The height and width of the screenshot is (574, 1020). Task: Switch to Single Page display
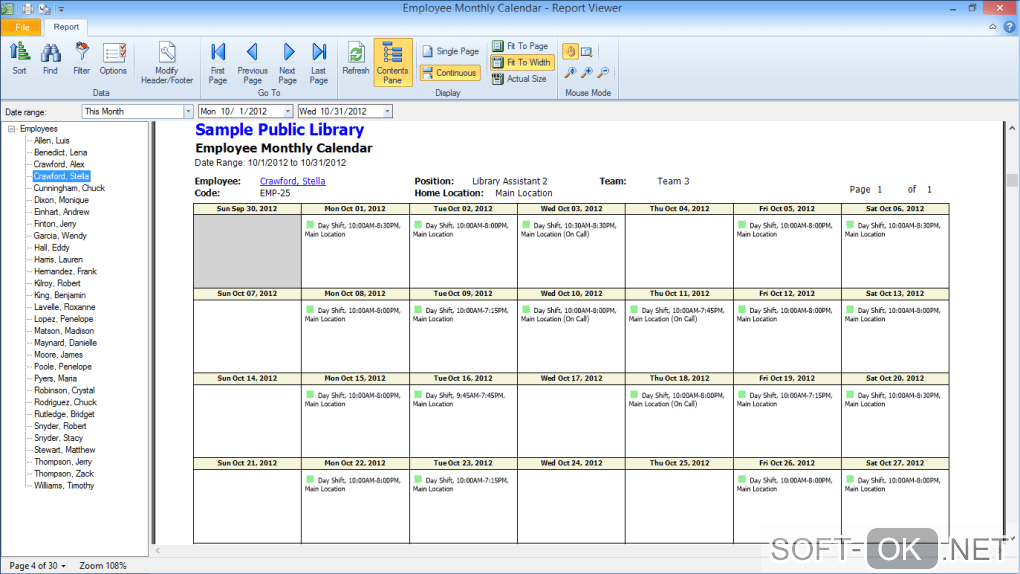point(450,51)
